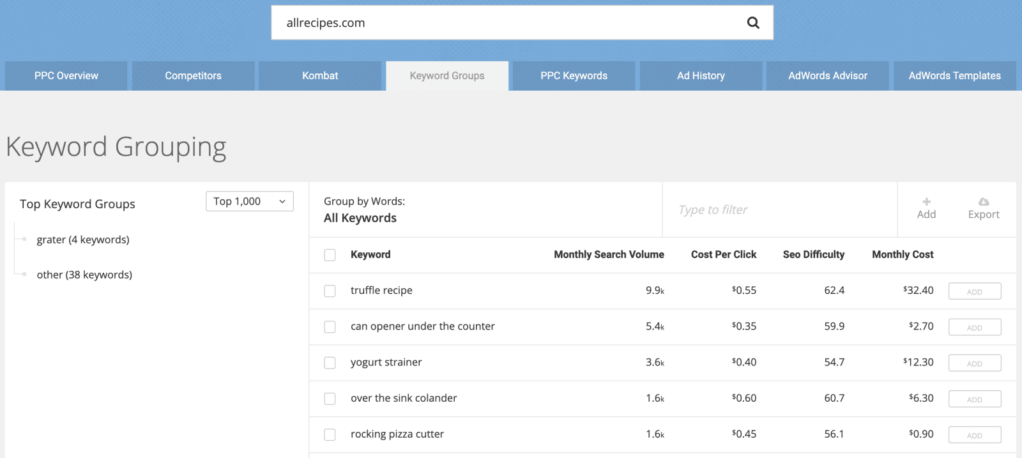Image resolution: width=1022 pixels, height=458 pixels.
Task: Sort by the Keyword column header
Action: tap(370, 255)
